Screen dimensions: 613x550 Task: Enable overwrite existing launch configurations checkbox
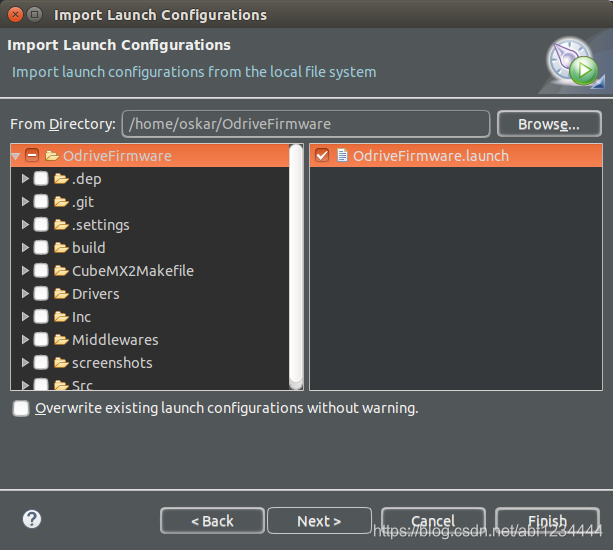coord(21,408)
